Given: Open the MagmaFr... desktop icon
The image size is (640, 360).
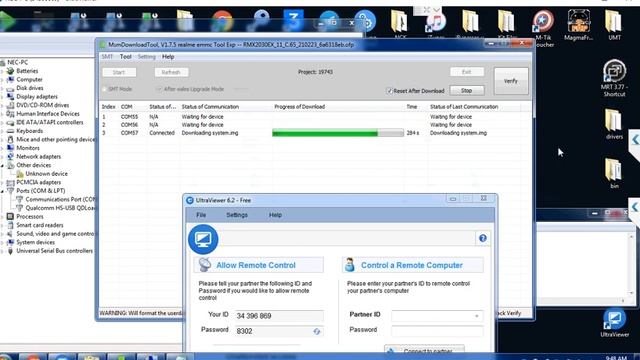Looking at the screenshot, I should point(578,24).
